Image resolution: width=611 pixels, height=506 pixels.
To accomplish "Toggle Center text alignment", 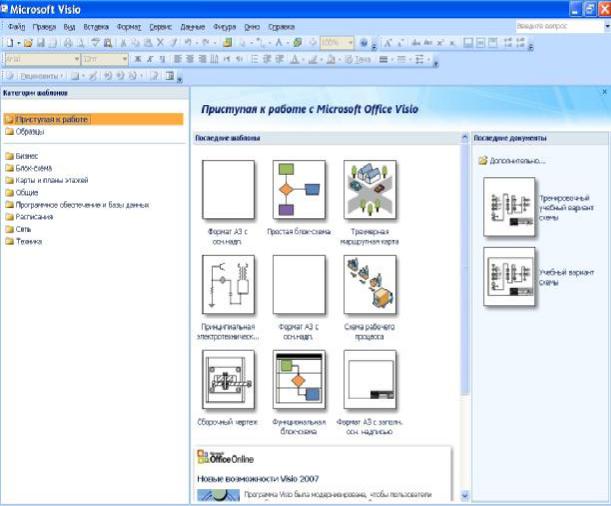I will [190, 59].
